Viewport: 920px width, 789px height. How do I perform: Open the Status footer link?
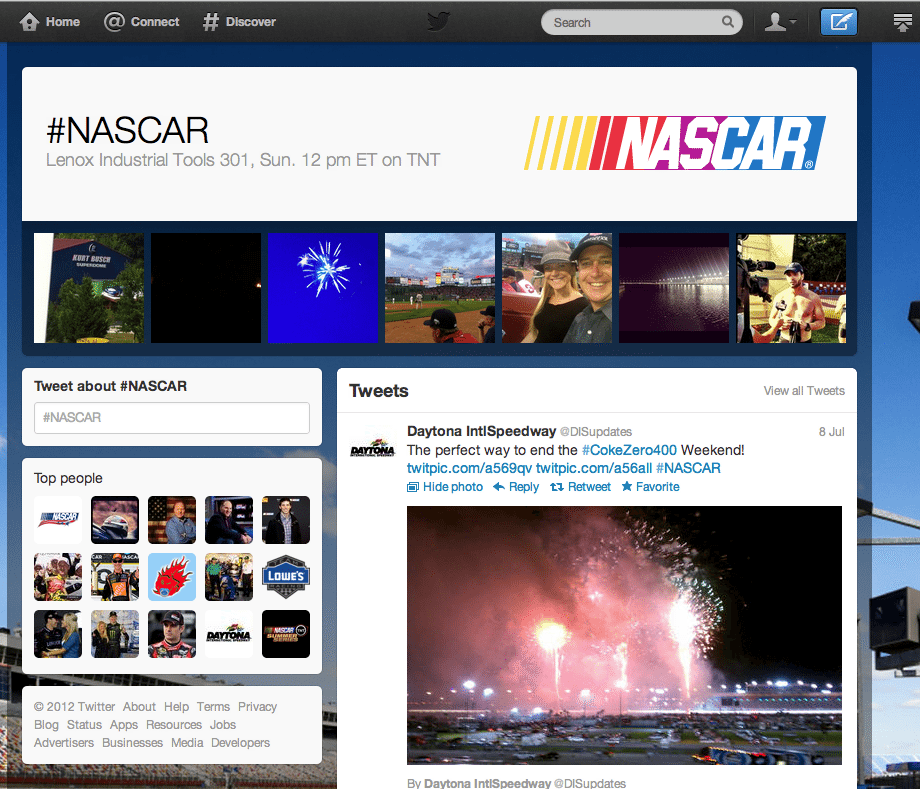(x=84, y=725)
